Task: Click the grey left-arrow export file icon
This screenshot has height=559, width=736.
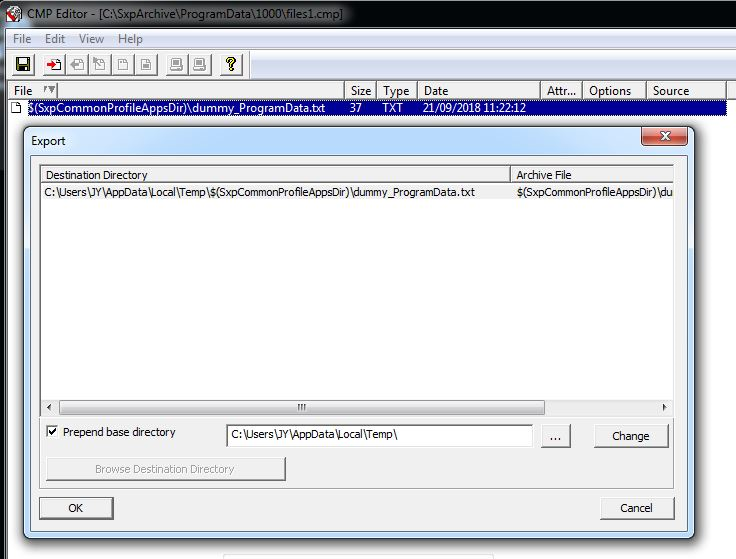Action: pos(77,64)
